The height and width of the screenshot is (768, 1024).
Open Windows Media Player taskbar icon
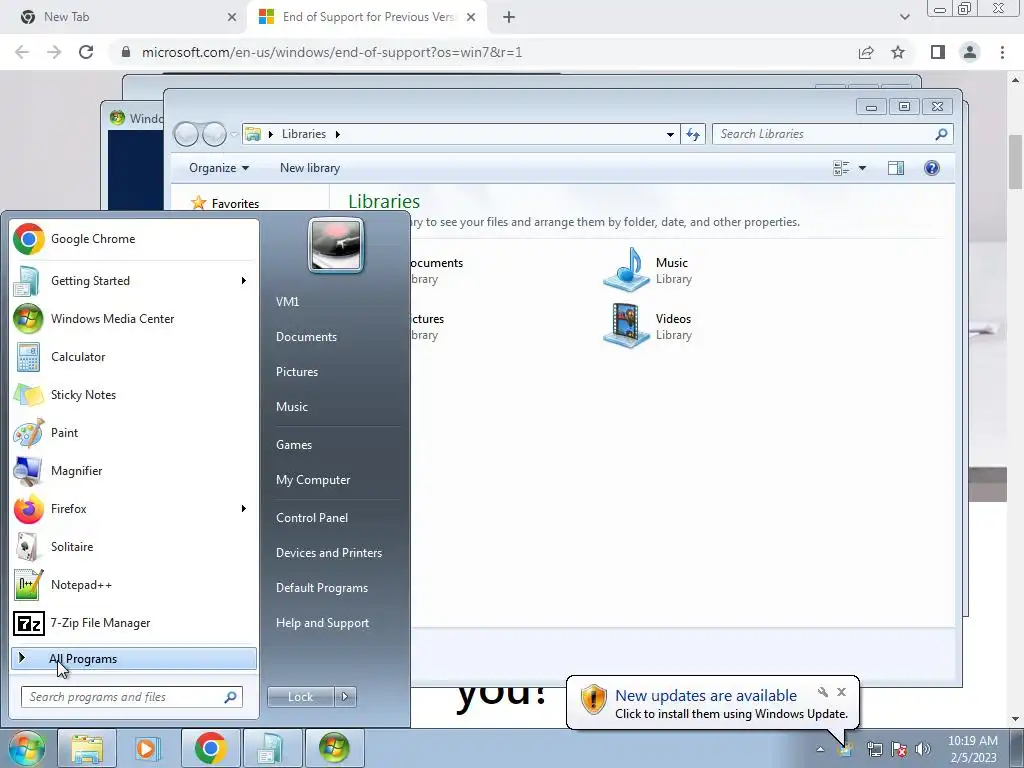[x=148, y=748]
